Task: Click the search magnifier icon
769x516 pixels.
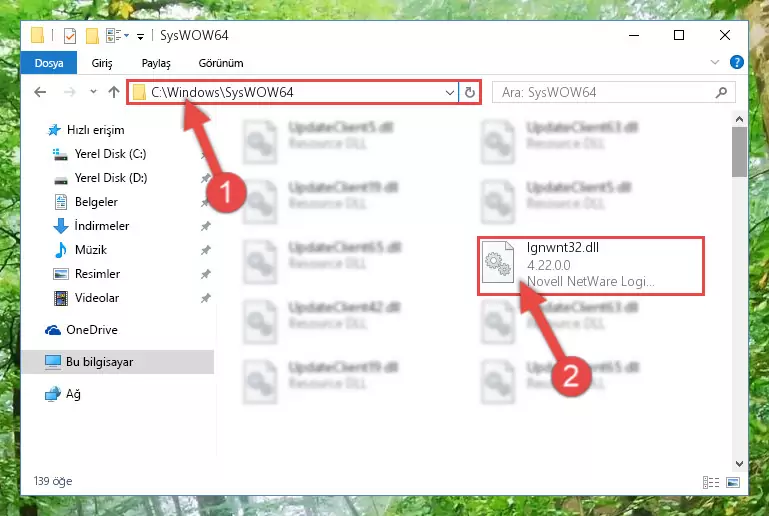Action: [x=721, y=92]
